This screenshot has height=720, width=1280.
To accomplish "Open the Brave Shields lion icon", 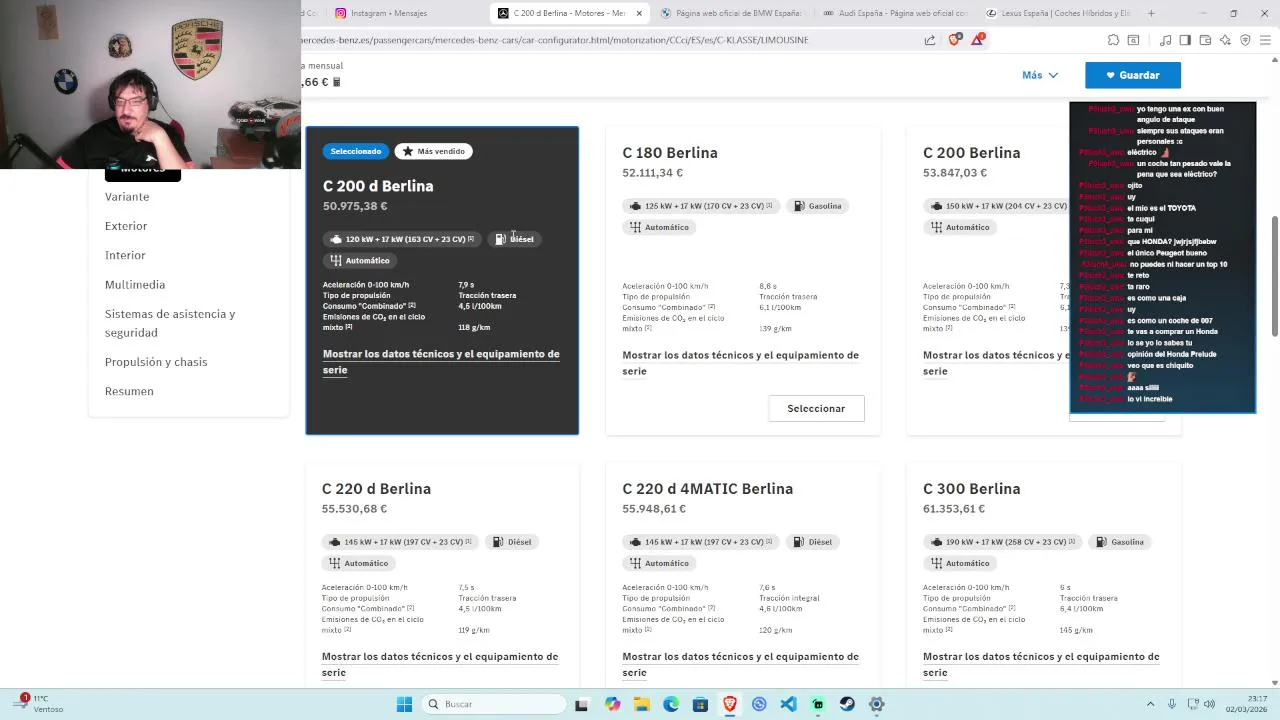I will [954, 40].
